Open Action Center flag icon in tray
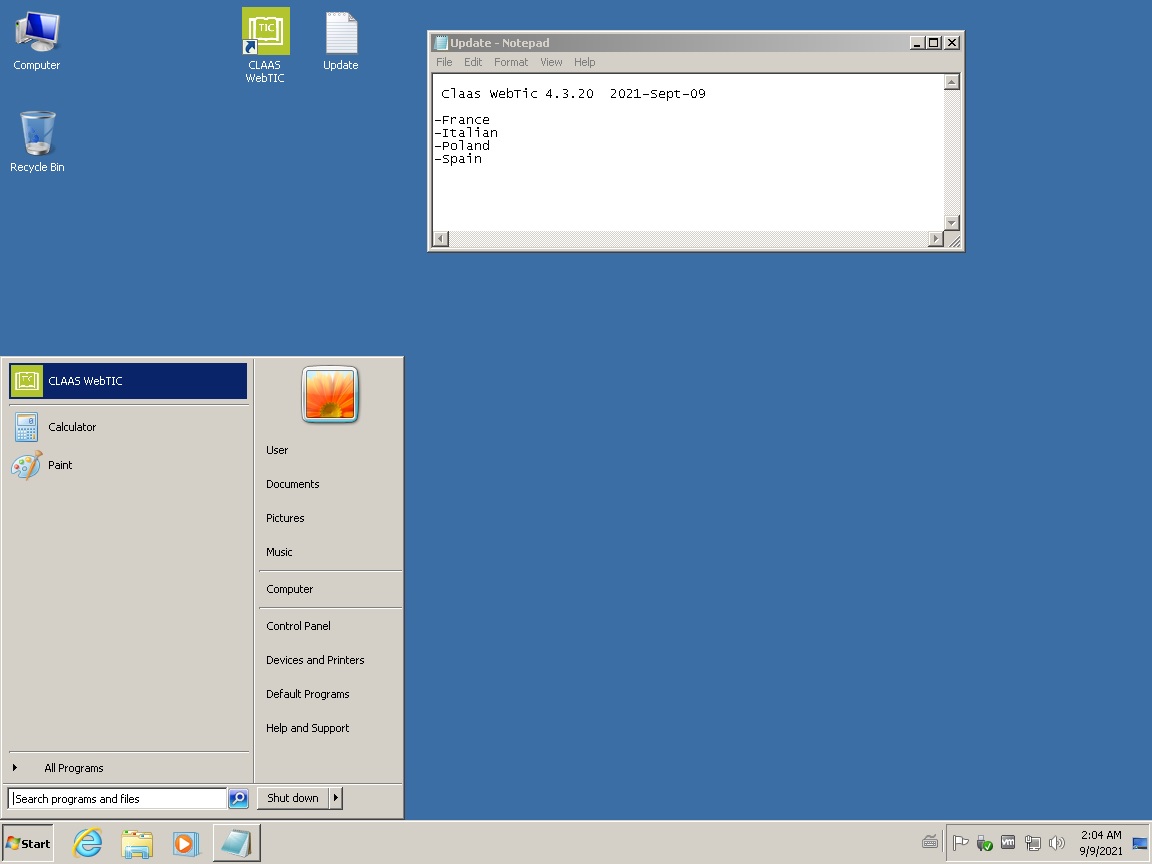 click(960, 843)
